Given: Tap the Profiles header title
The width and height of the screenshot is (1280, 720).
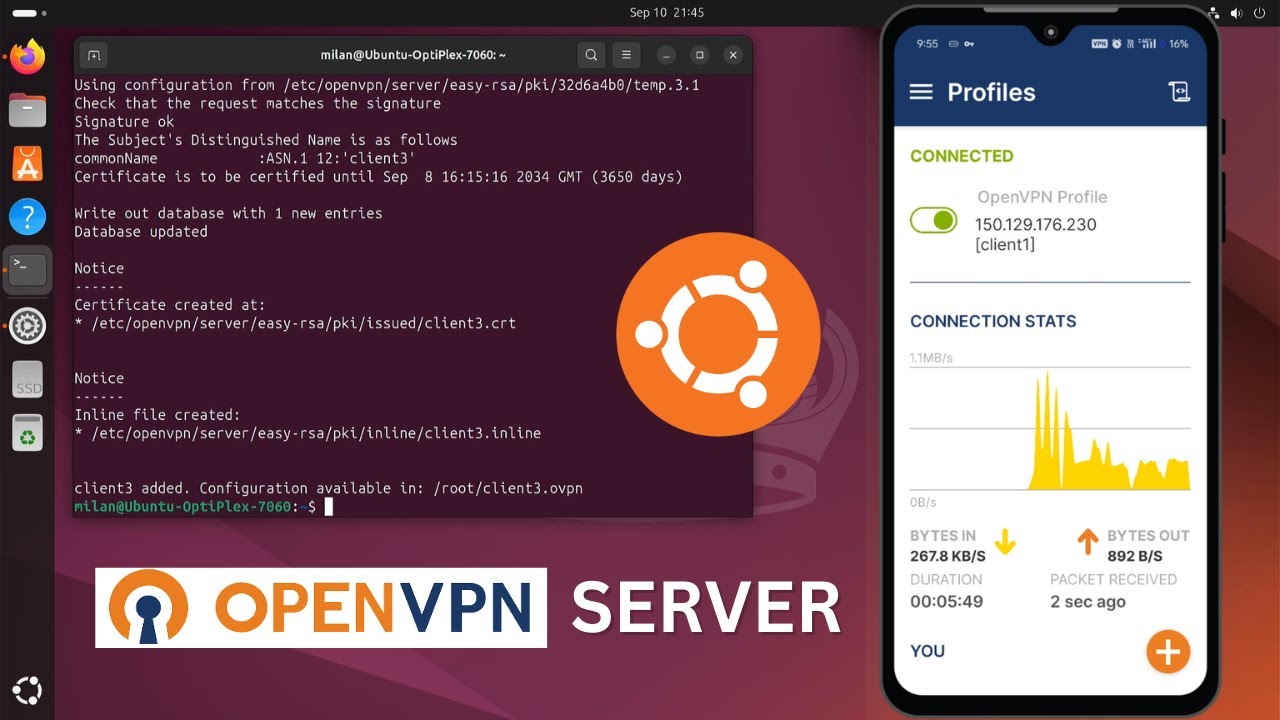Looking at the screenshot, I should (991, 92).
